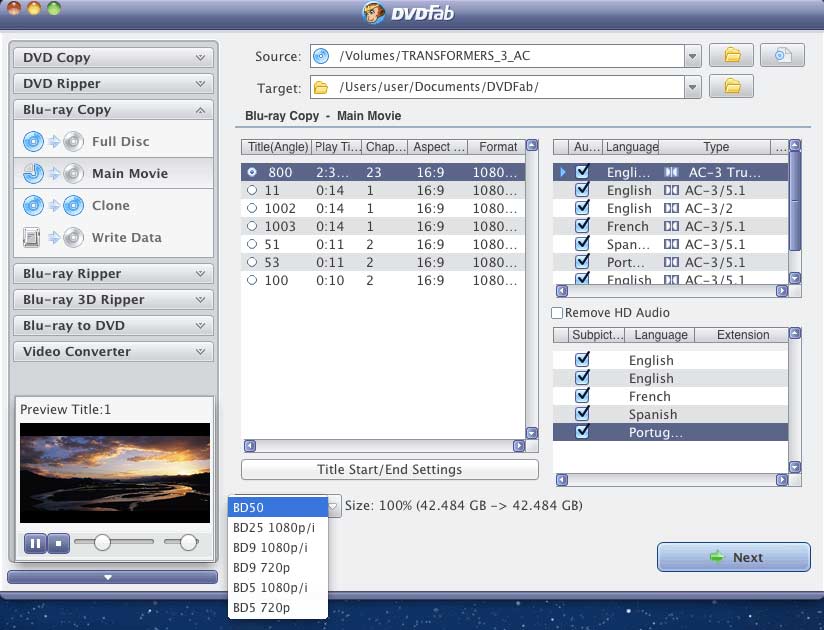The image size is (824, 630).
Task: Select the Write Data mode
Action: [x=114, y=237]
